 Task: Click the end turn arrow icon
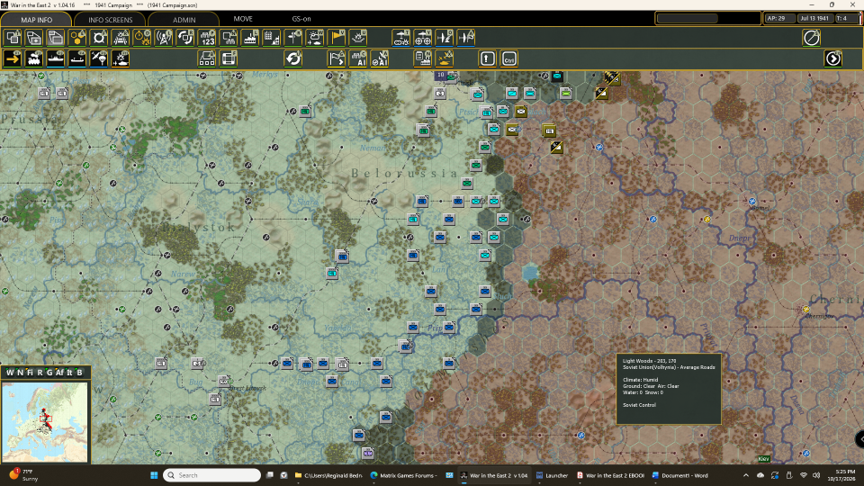pos(833,58)
